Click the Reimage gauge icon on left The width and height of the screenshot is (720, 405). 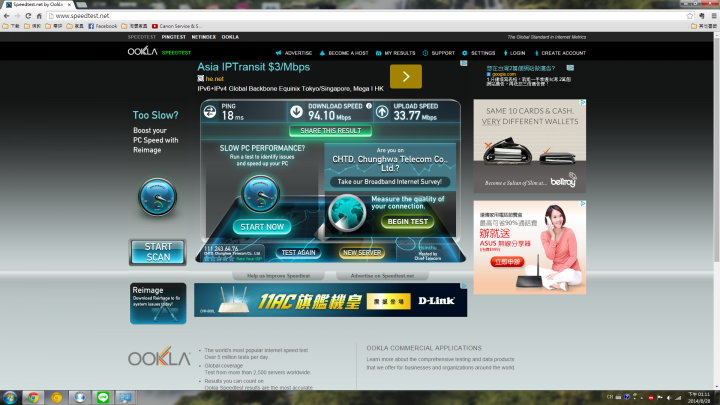[x=158, y=197]
